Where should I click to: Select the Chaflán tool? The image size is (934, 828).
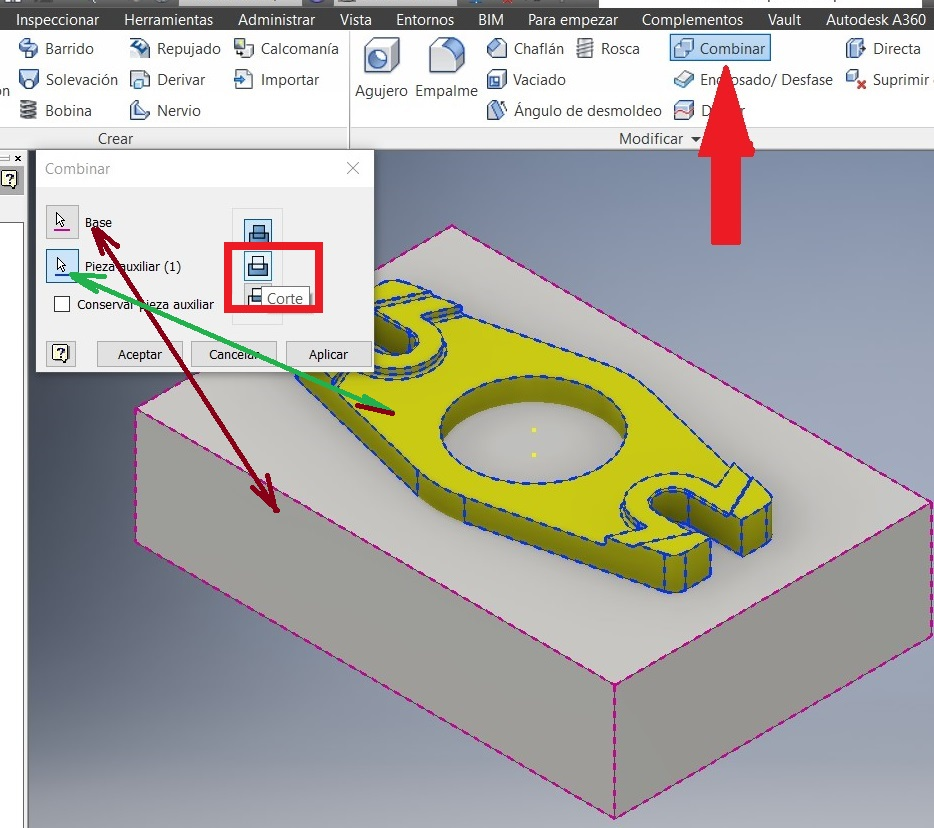coord(525,48)
